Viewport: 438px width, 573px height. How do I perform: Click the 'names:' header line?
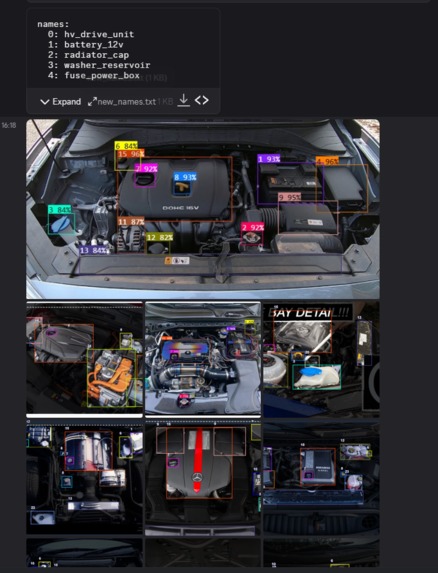[x=53, y=24]
